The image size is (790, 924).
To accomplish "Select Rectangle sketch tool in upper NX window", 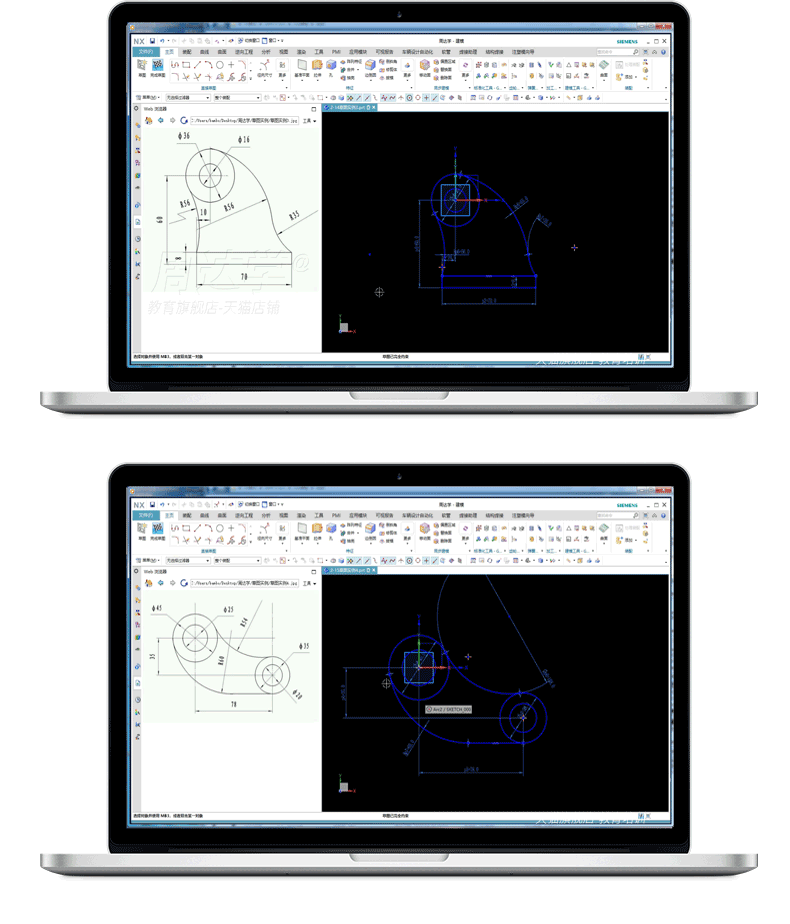I will pos(186,65).
